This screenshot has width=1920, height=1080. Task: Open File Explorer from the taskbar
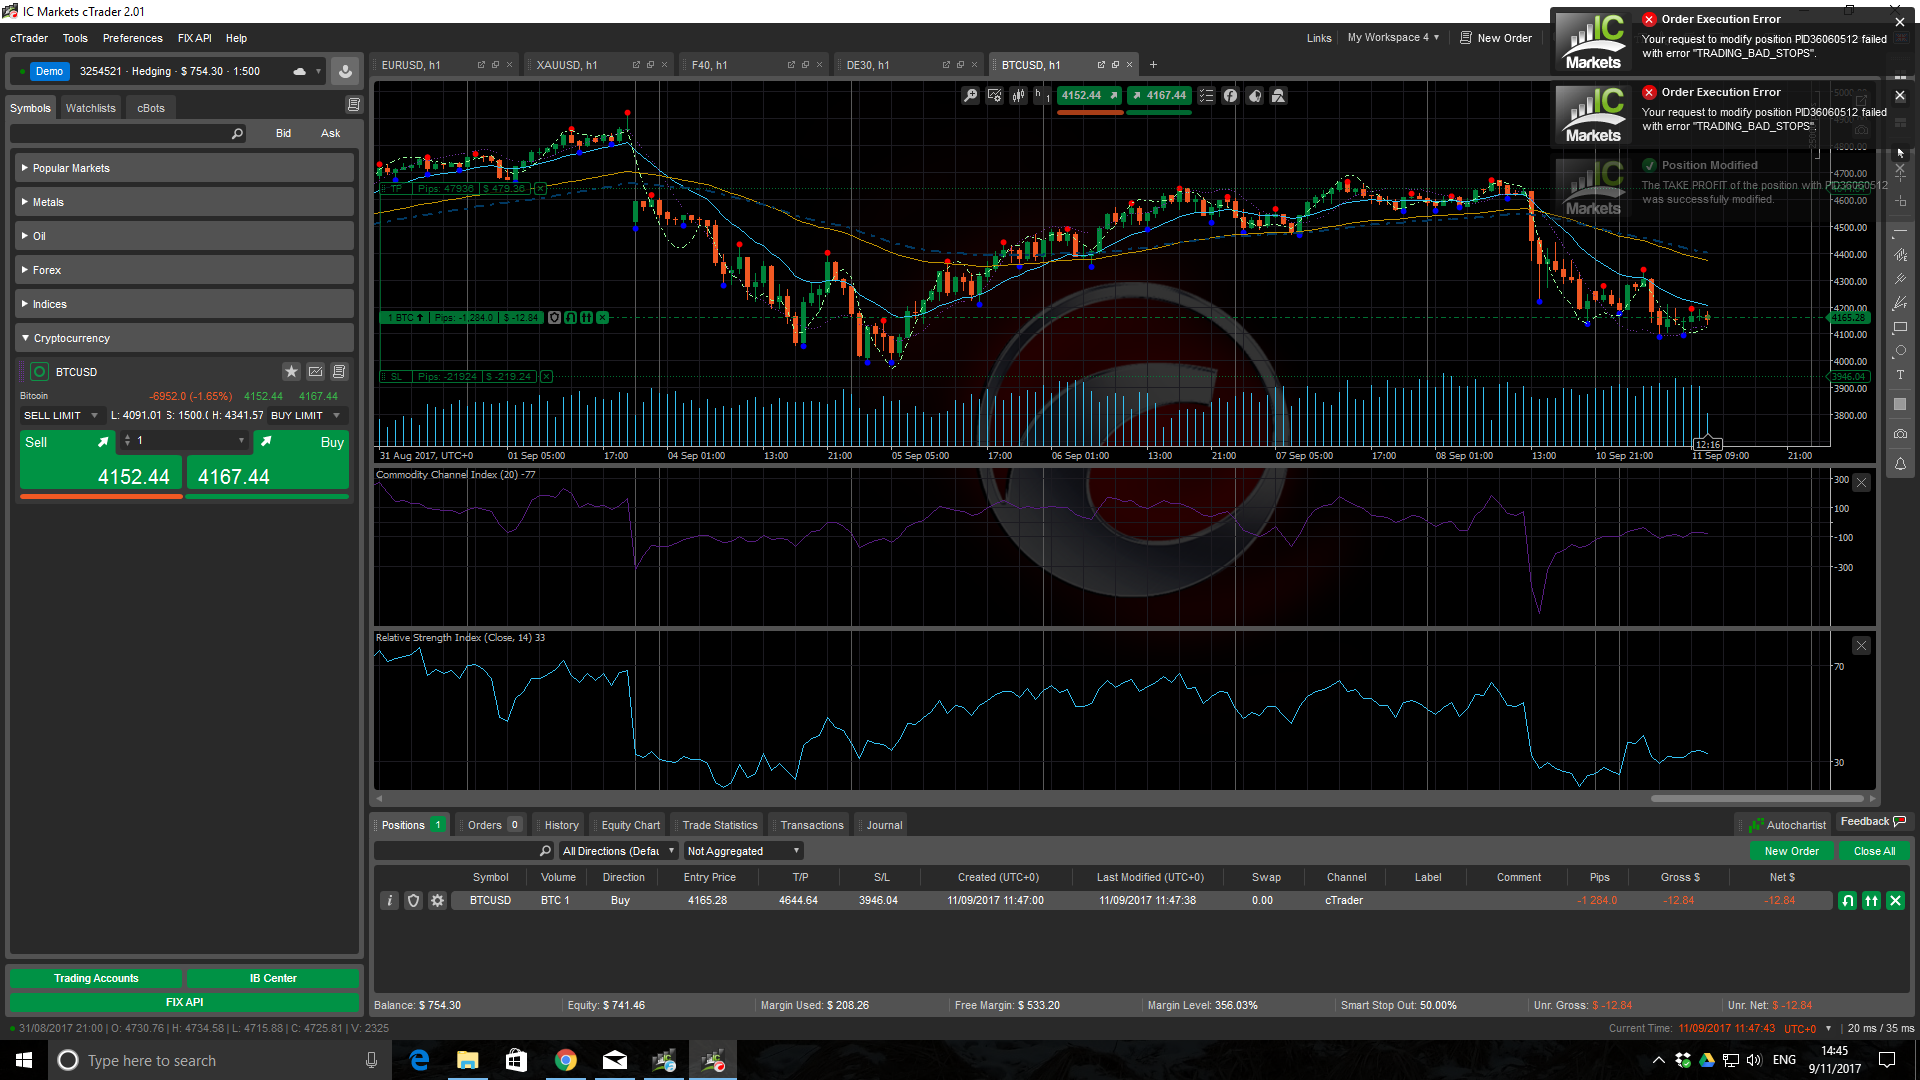[467, 1060]
